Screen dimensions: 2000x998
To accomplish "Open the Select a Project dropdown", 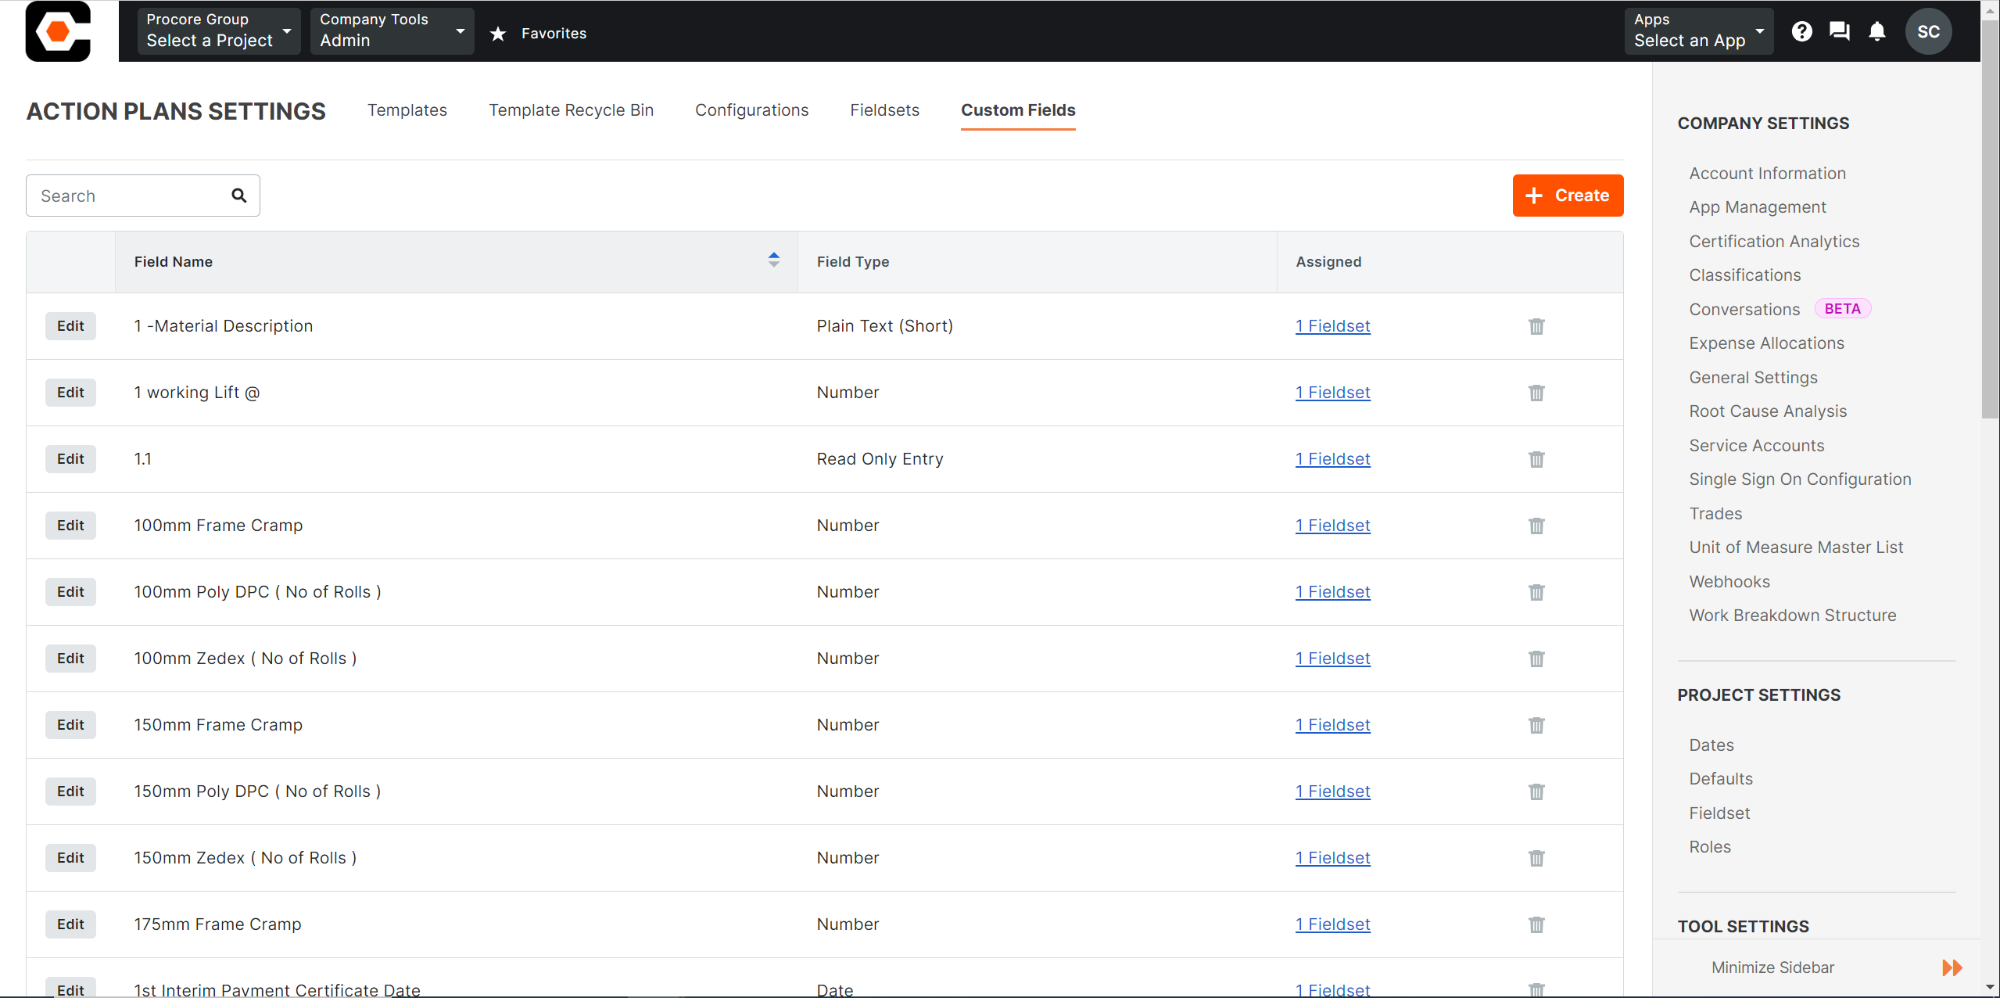I will [219, 31].
